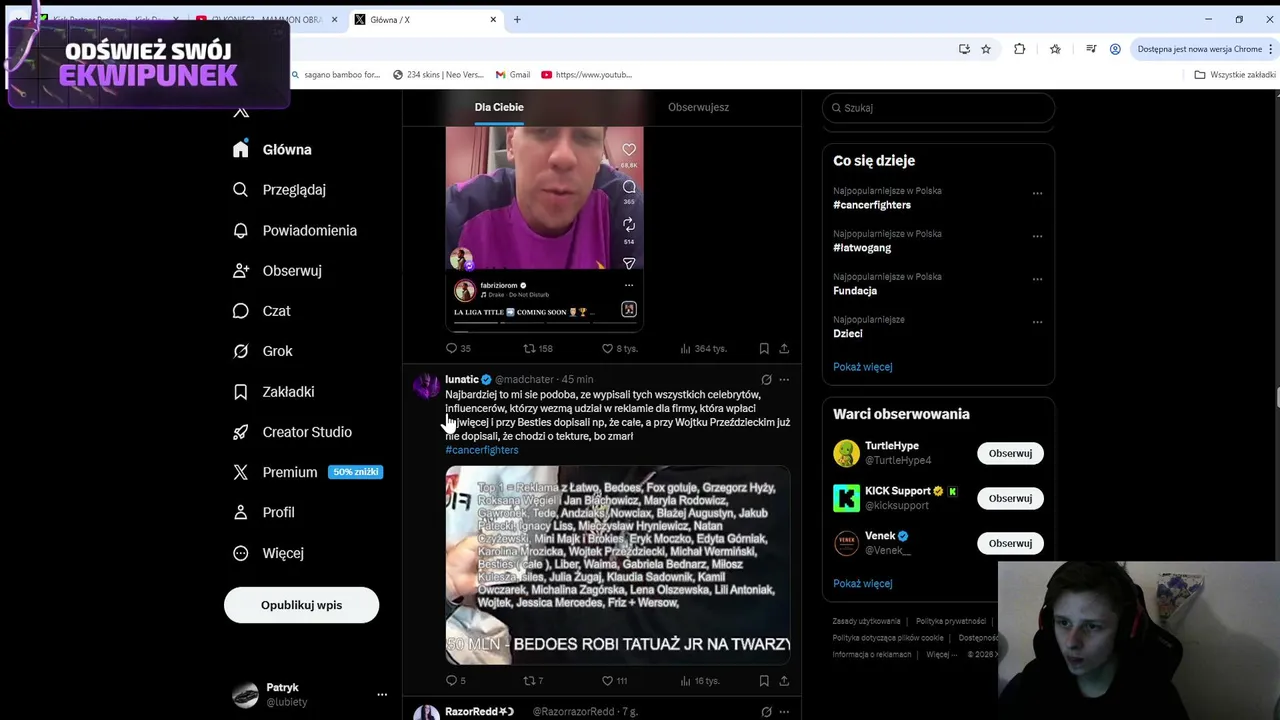The width and height of the screenshot is (1280, 720).
Task: Bookmark this page with Chrome star icon
Action: 986,49
